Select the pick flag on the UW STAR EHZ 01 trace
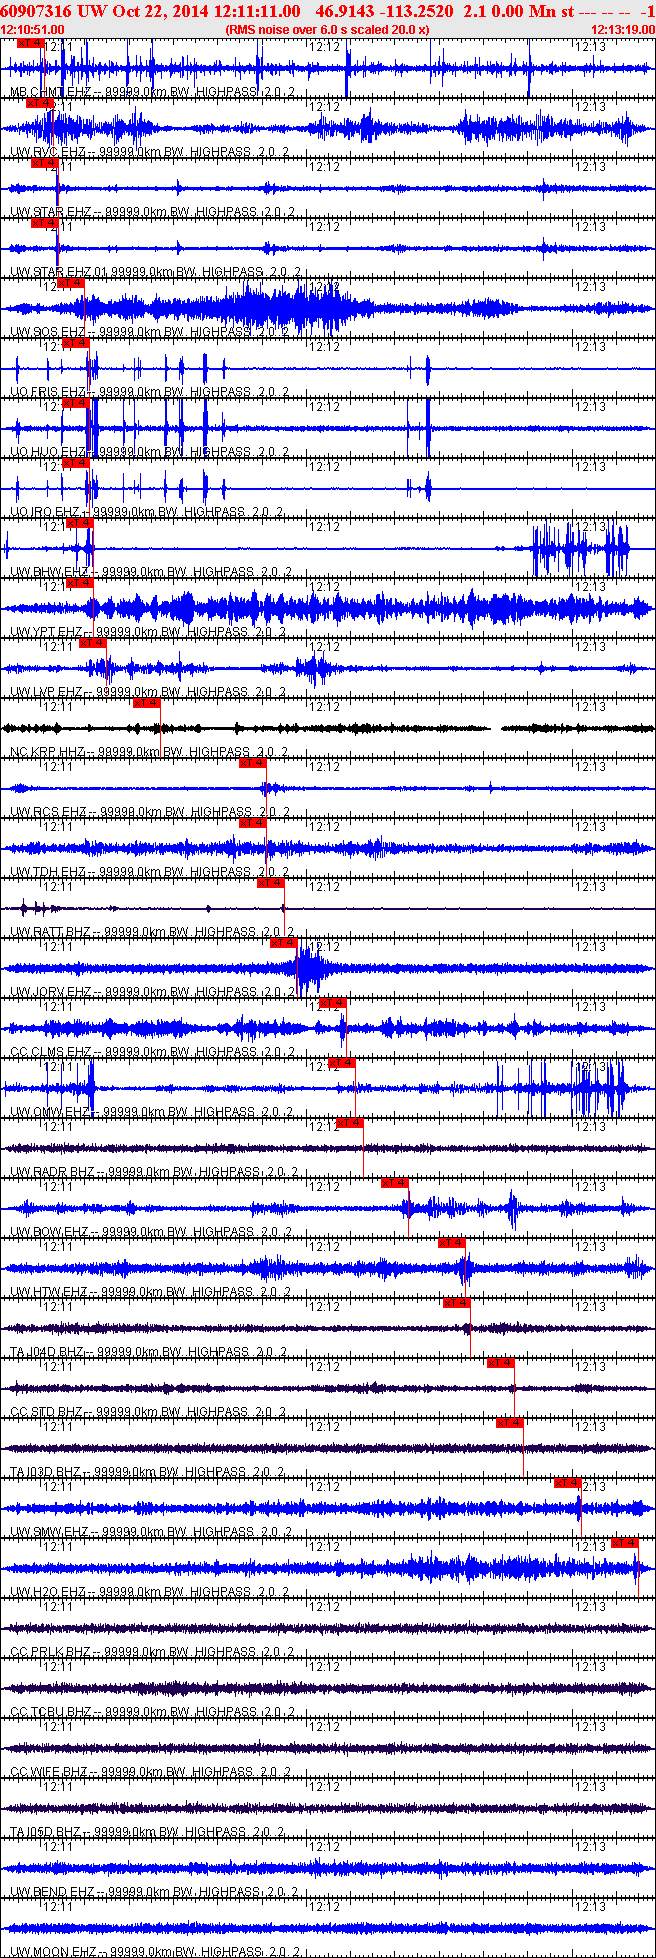 45,223
